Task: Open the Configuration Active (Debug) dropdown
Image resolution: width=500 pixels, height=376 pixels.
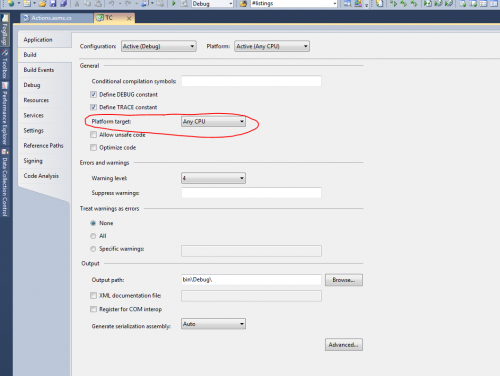Action: pyautogui.click(x=159, y=46)
